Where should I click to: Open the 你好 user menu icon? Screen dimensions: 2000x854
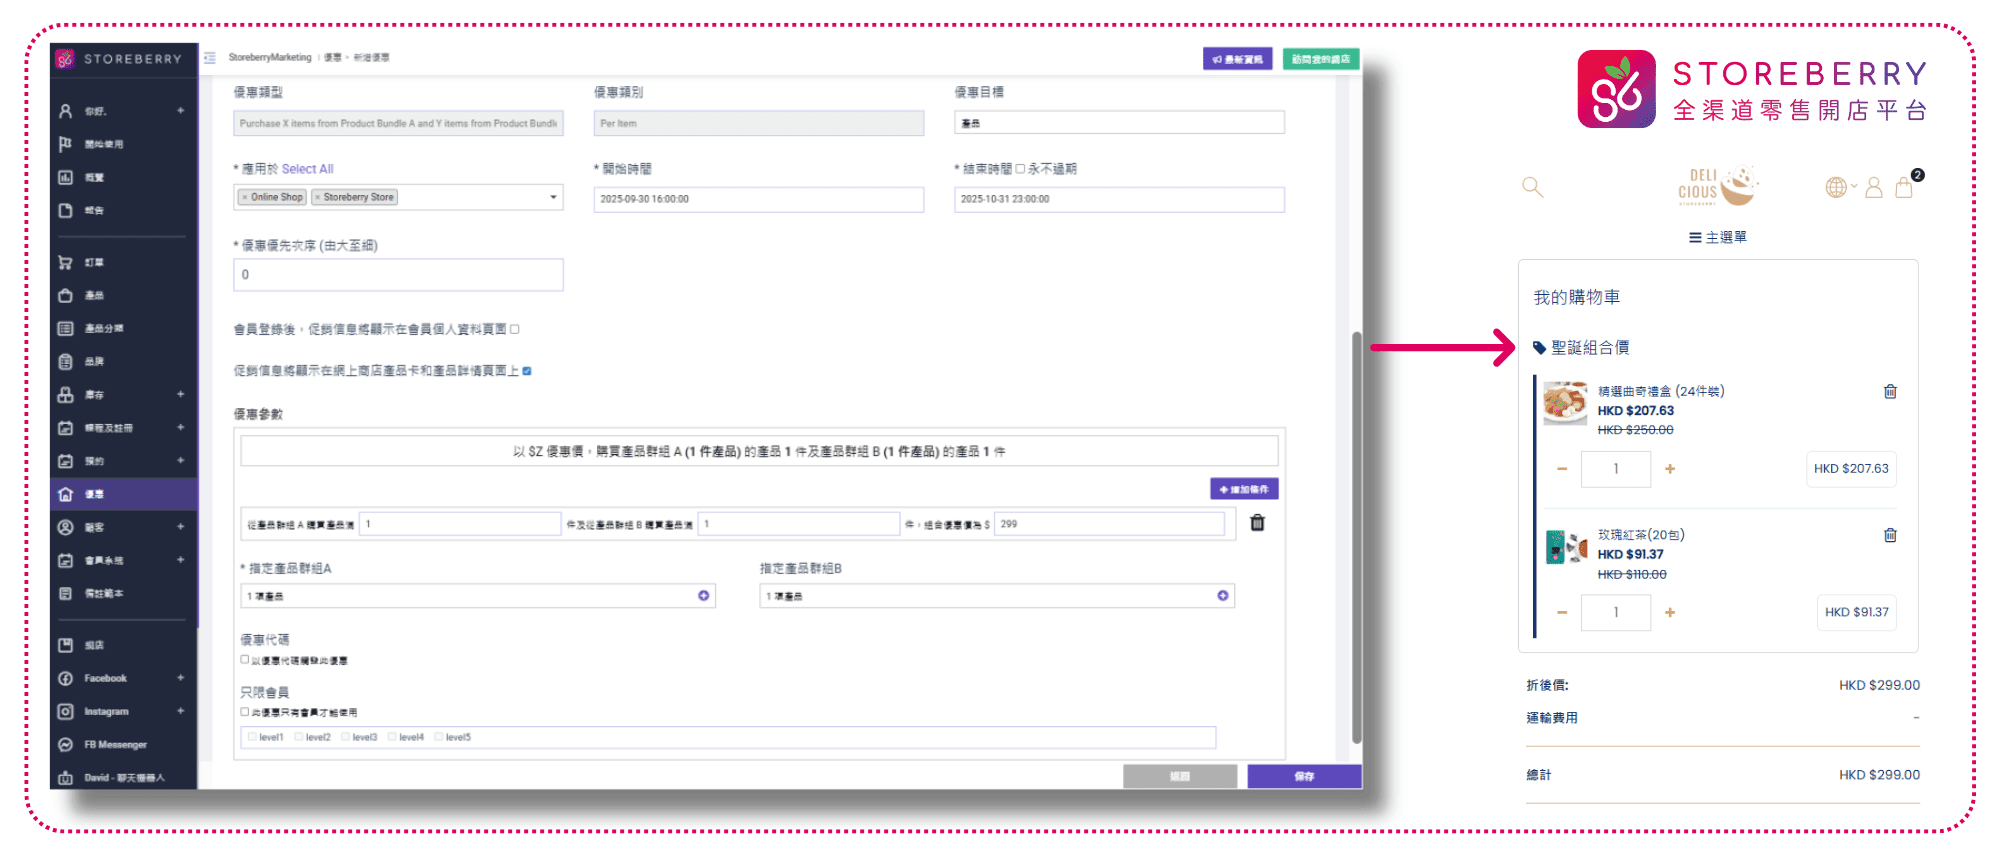click(65, 111)
